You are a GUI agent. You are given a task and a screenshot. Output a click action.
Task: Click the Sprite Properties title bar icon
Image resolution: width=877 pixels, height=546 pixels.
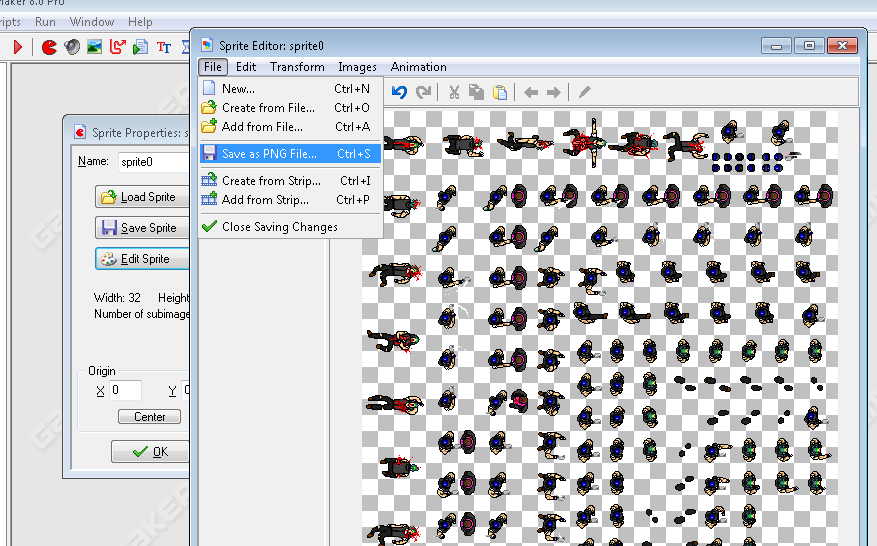coord(80,133)
